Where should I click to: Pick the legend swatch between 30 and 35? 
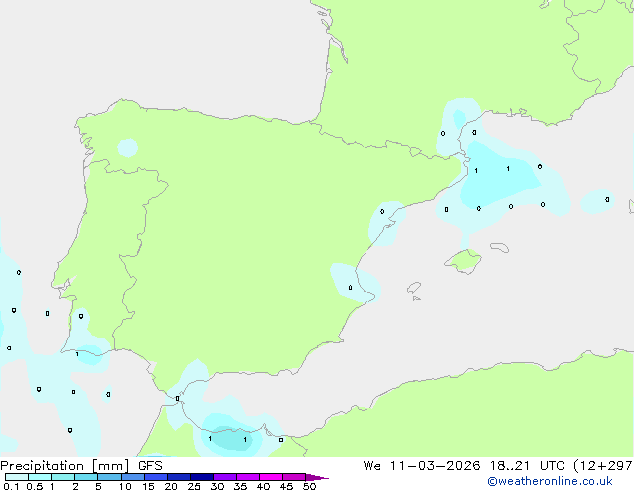[x=225, y=477]
